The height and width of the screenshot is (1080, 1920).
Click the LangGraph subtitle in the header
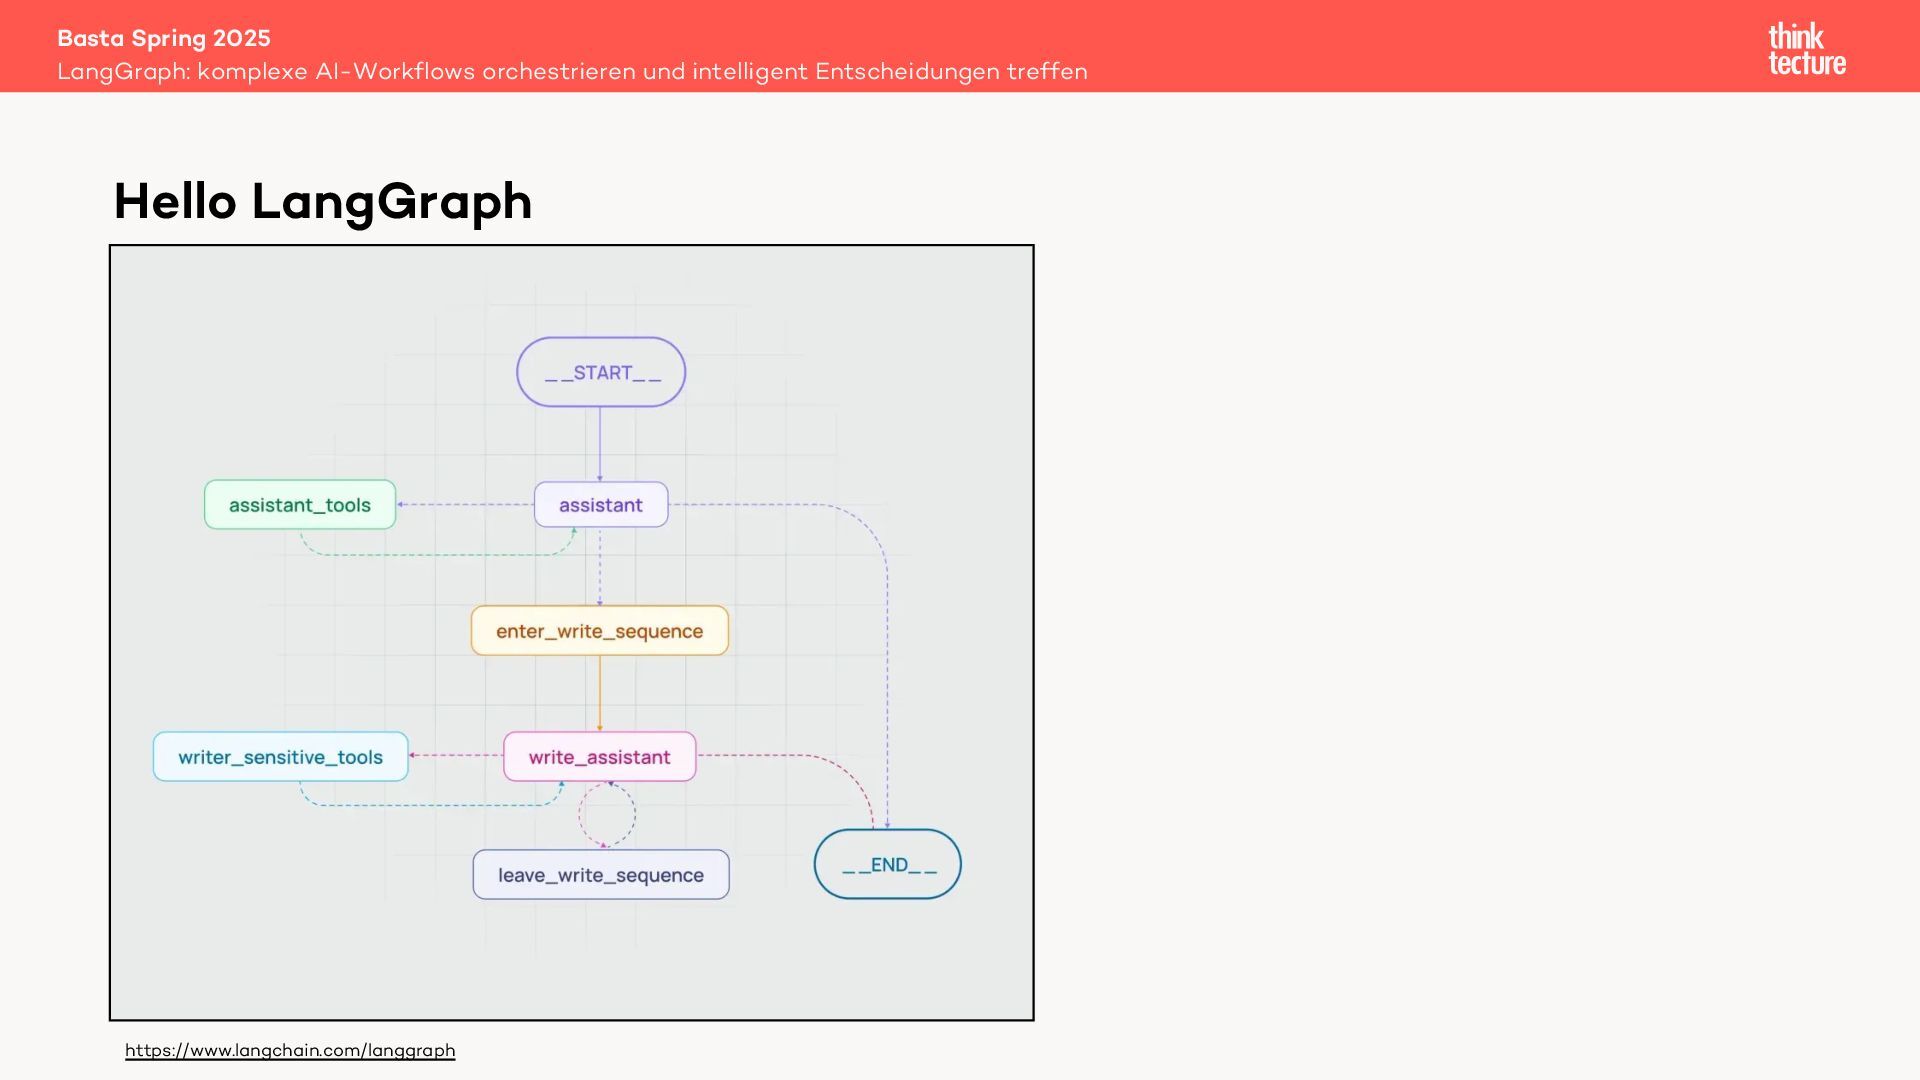(x=572, y=71)
